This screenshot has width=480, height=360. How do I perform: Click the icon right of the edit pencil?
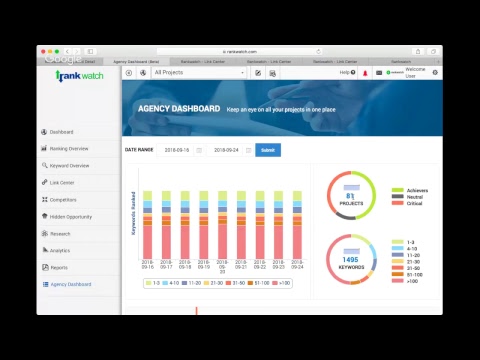272,73
